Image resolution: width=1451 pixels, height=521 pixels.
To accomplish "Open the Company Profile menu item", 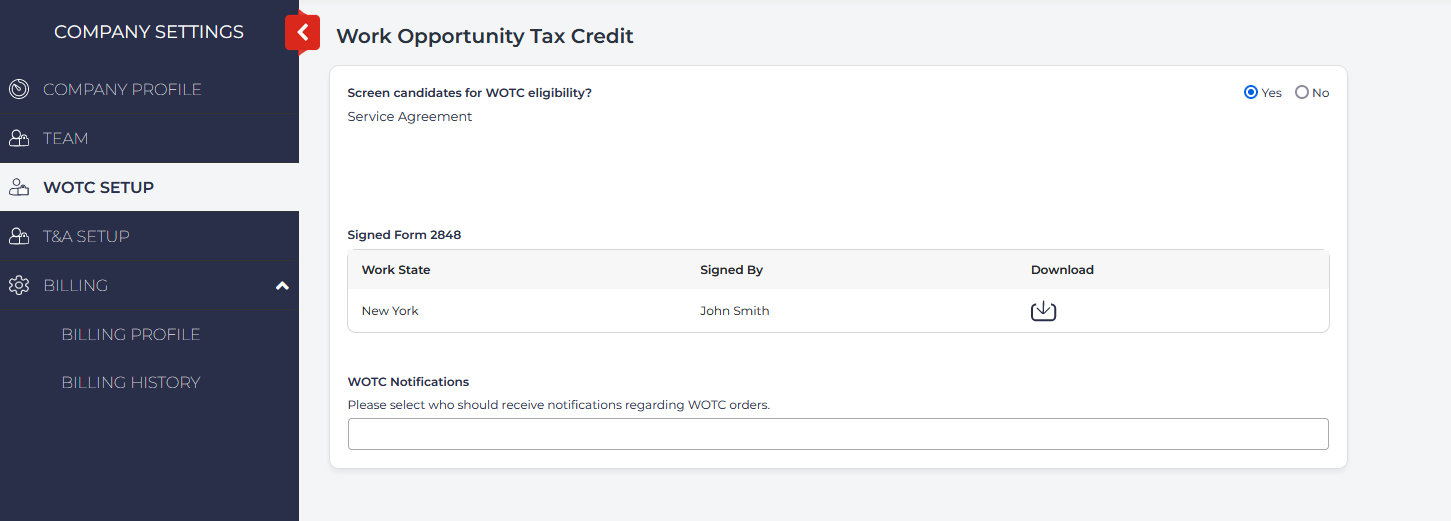I will [122, 89].
